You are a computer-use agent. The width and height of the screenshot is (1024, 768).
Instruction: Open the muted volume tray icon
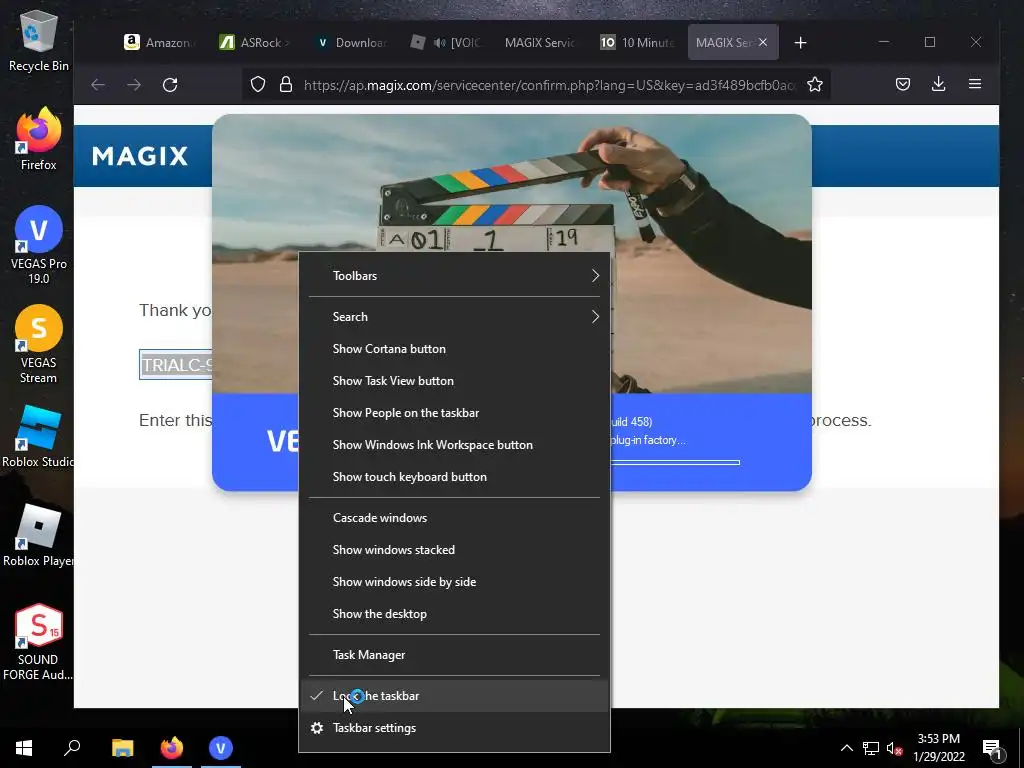tap(894, 748)
